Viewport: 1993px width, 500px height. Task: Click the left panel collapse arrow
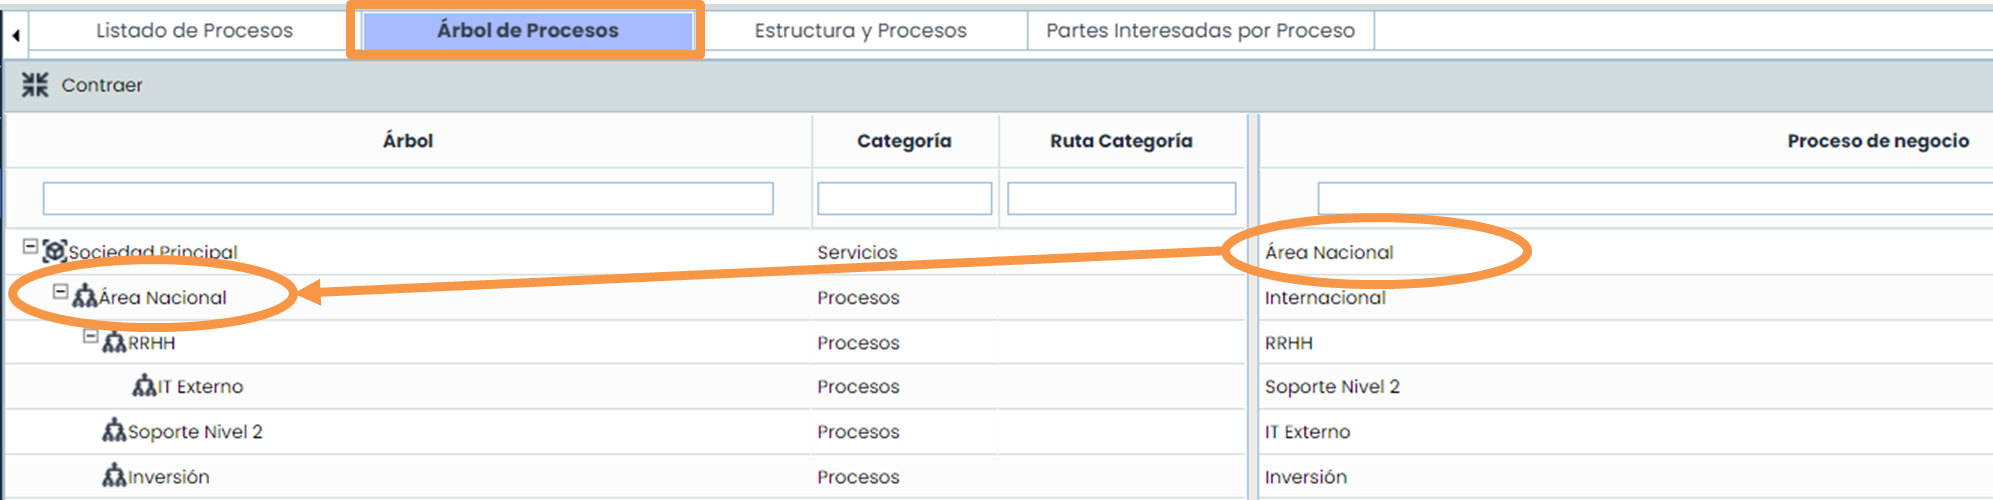pyautogui.click(x=16, y=35)
